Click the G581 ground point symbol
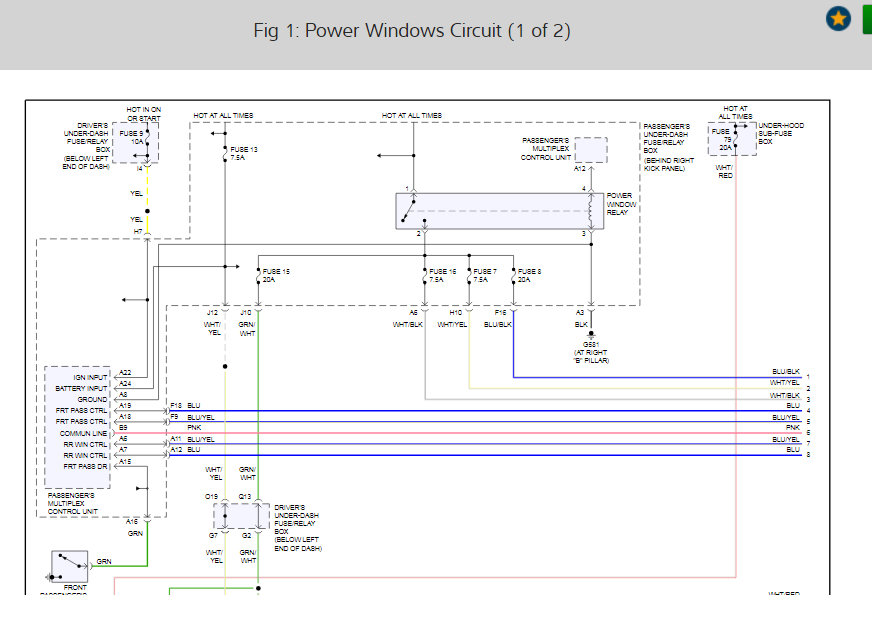 (591, 336)
